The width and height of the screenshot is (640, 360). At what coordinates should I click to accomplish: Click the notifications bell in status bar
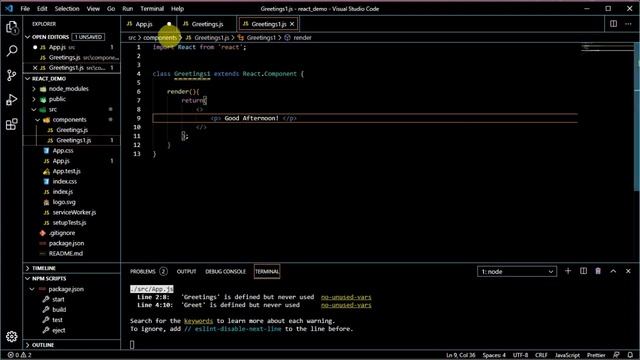pos(631,355)
